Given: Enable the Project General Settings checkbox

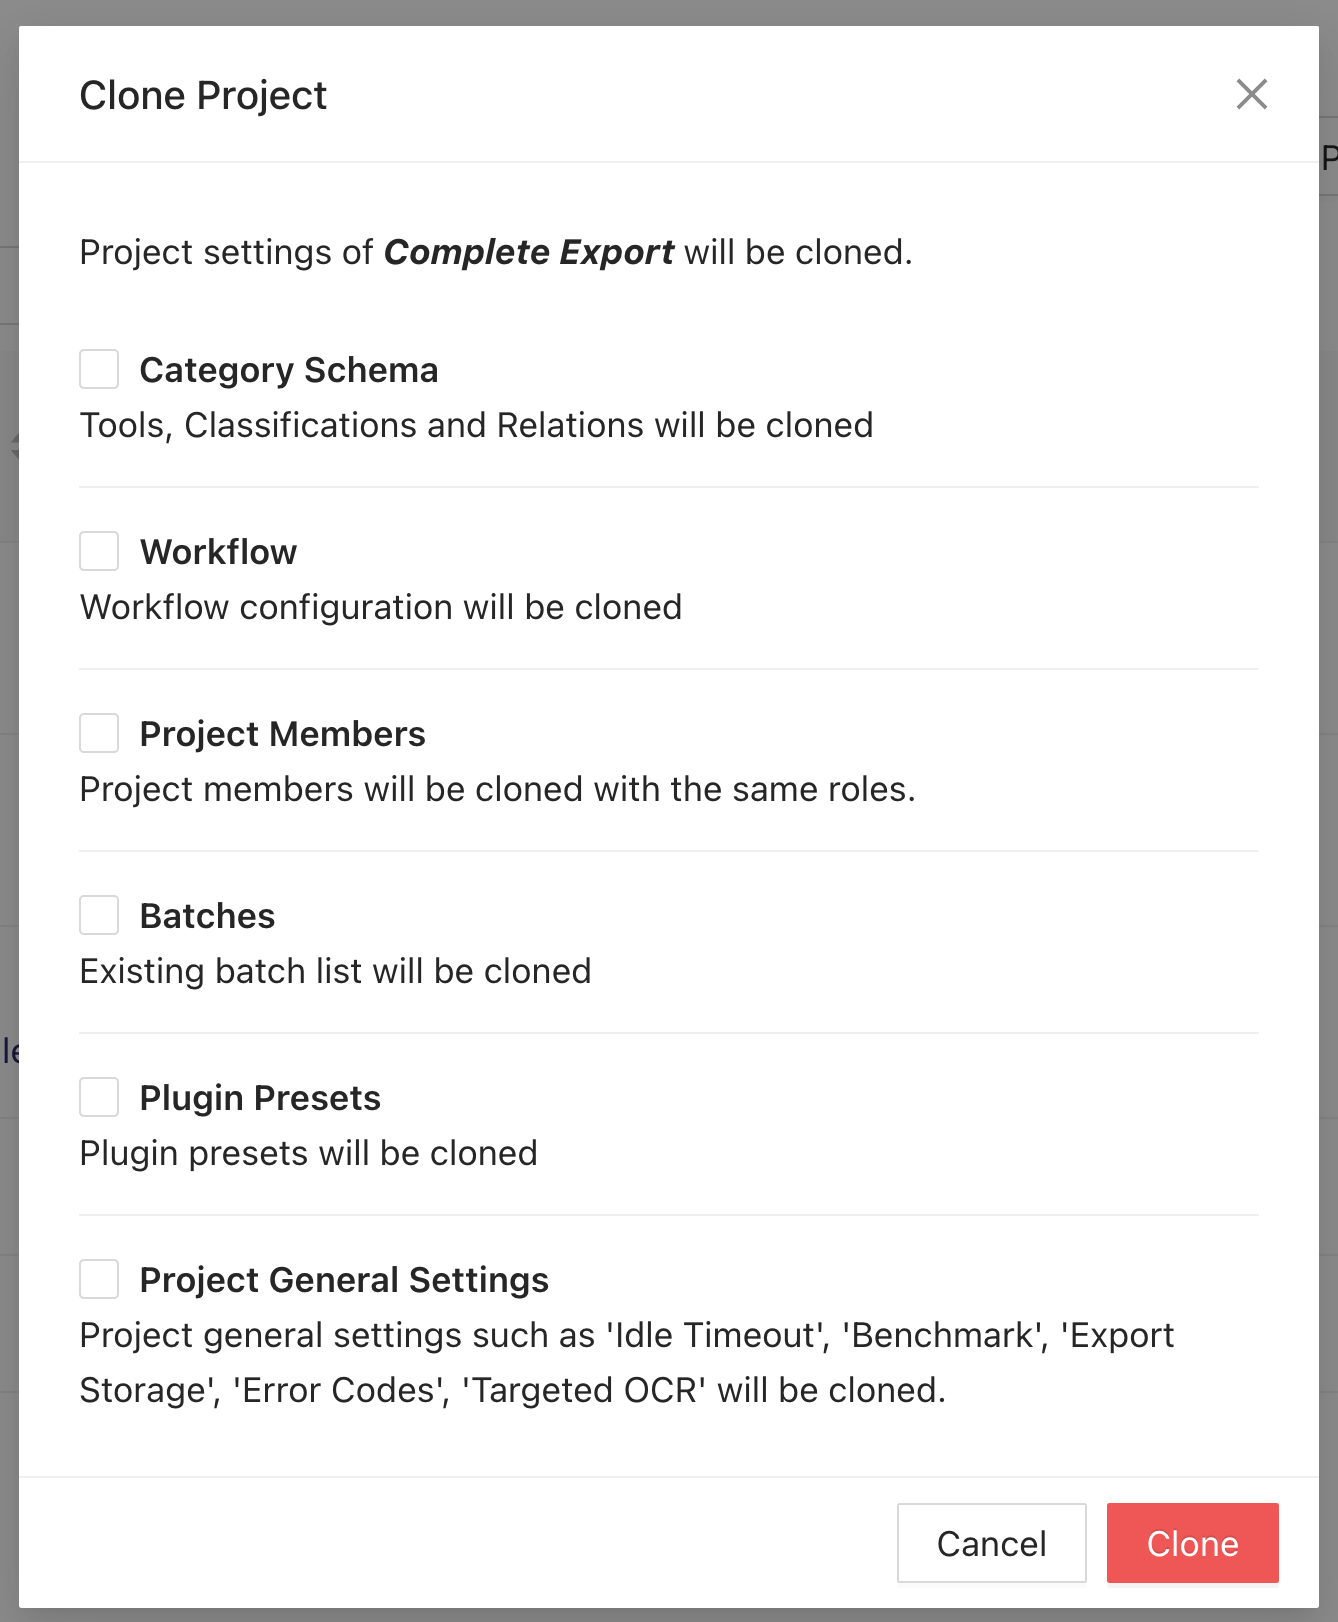Looking at the screenshot, I should click(x=99, y=1279).
